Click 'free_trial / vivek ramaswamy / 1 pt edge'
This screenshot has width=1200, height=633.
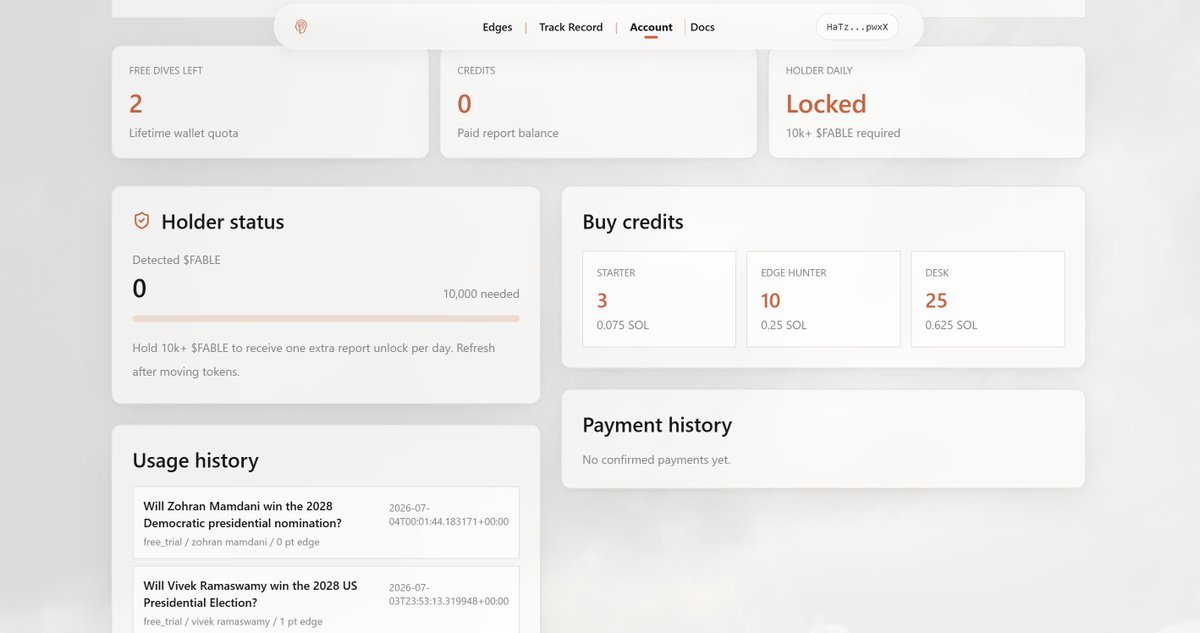coord(233,622)
